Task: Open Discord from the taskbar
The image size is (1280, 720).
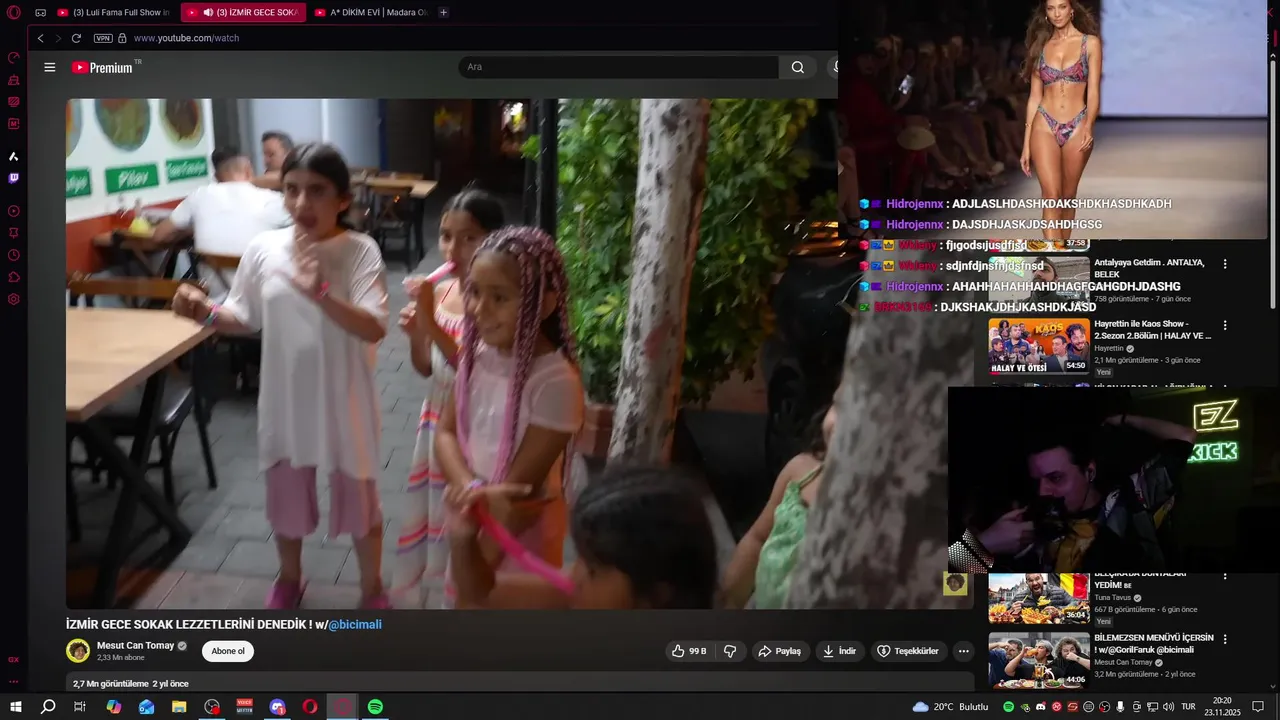Action: point(277,707)
